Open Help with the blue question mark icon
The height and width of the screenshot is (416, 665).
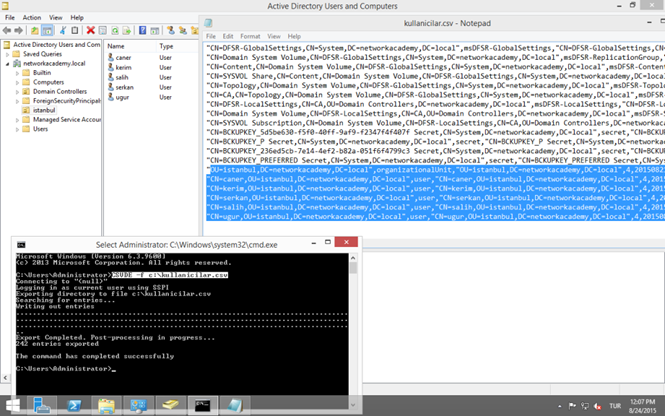pyautogui.click(x=143, y=31)
